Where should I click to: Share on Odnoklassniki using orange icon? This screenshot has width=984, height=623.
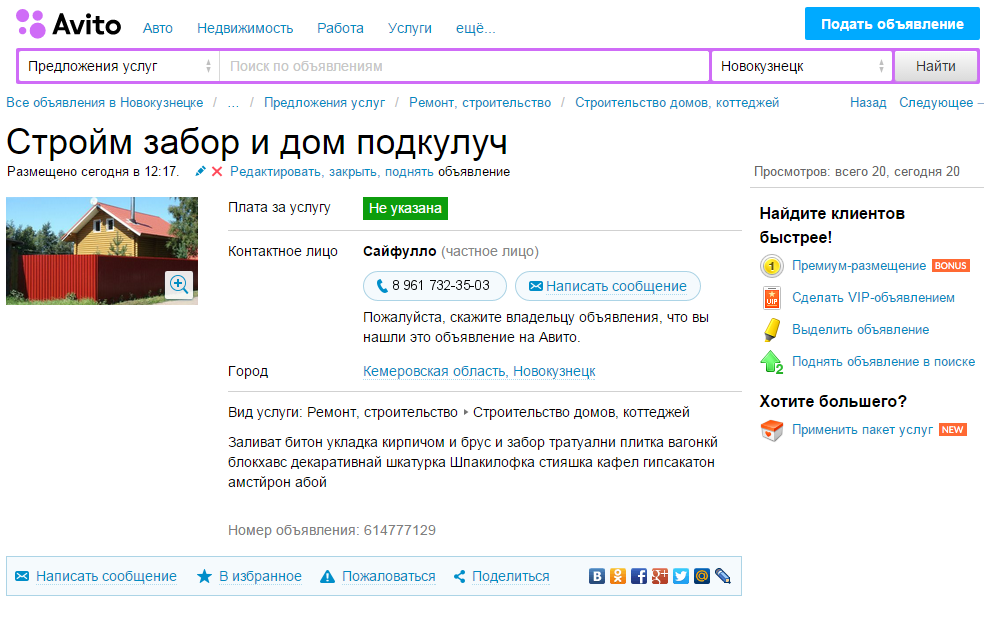click(619, 576)
